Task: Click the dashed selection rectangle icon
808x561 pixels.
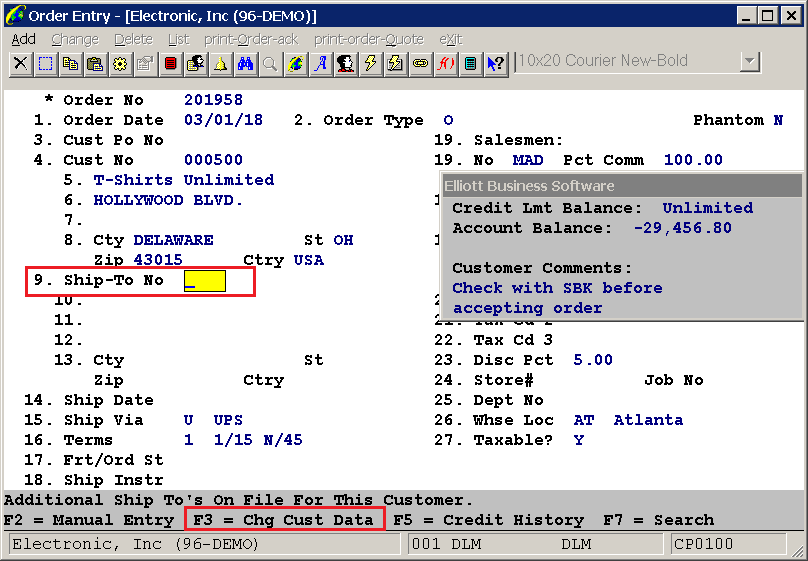Action: (x=46, y=64)
